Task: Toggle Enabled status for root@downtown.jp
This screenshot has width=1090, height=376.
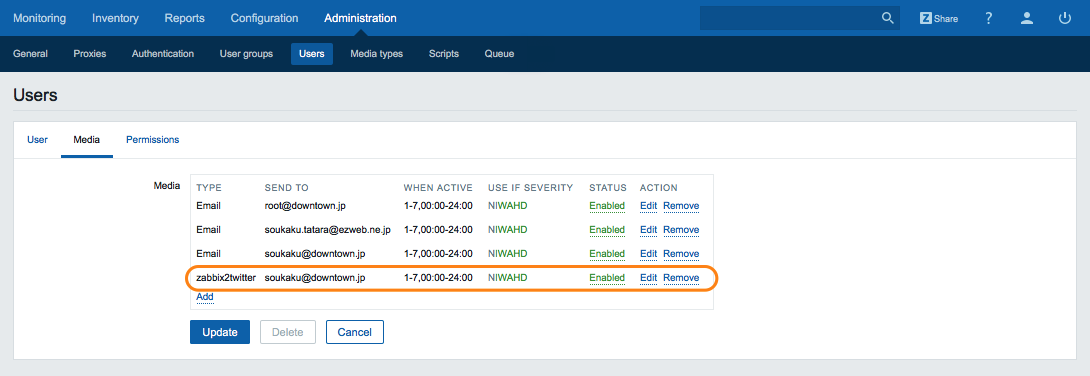Action: [x=607, y=206]
